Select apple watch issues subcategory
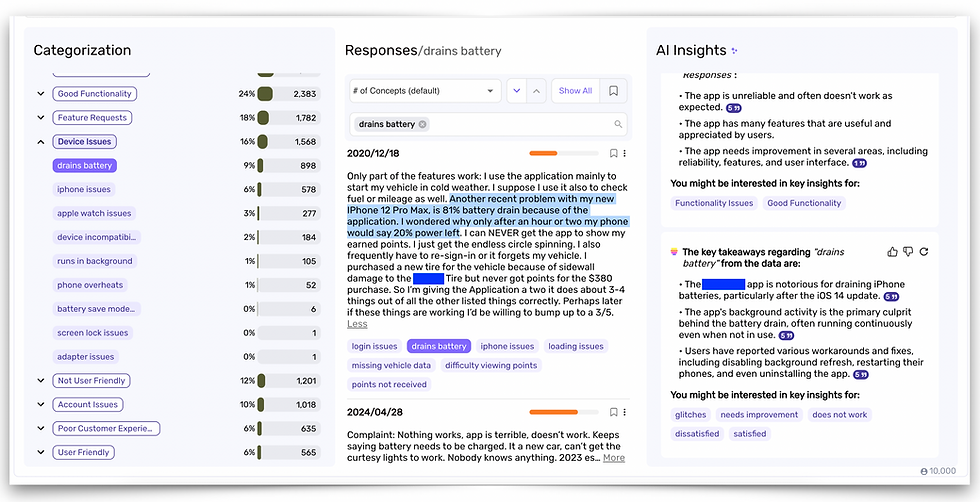Screen dimensions: 980x502 click(x=94, y=213)
